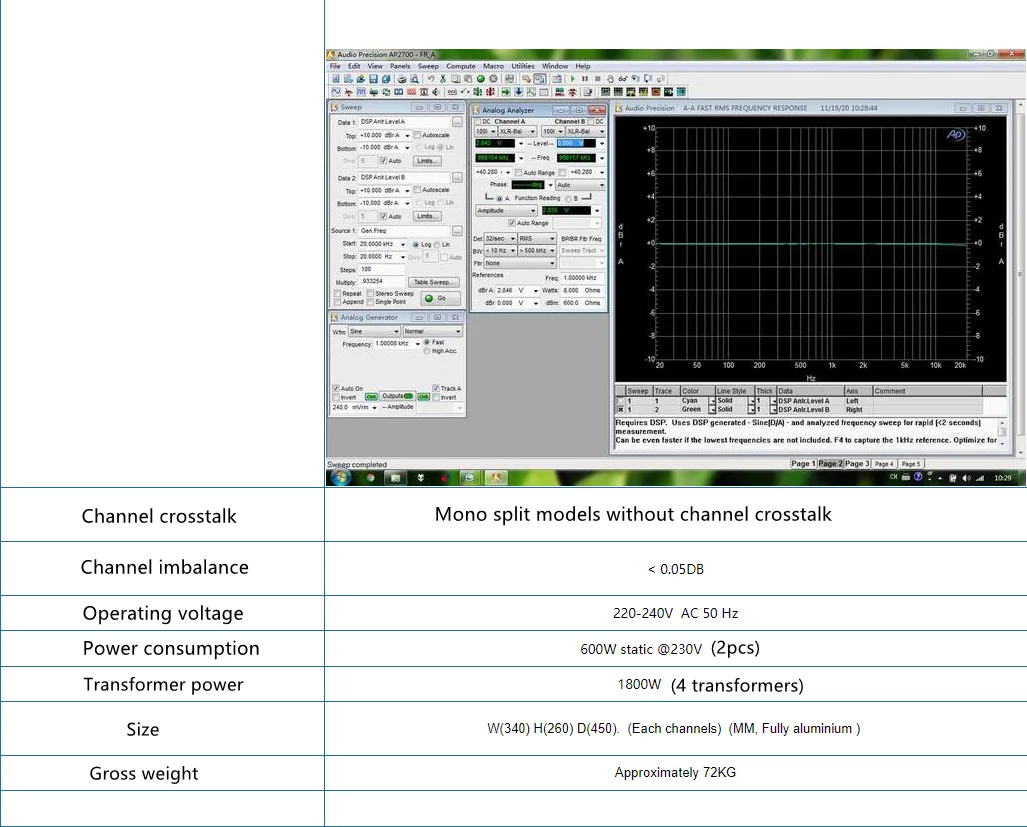Click the undo arrow icon in toolbar

pos(430,78)
